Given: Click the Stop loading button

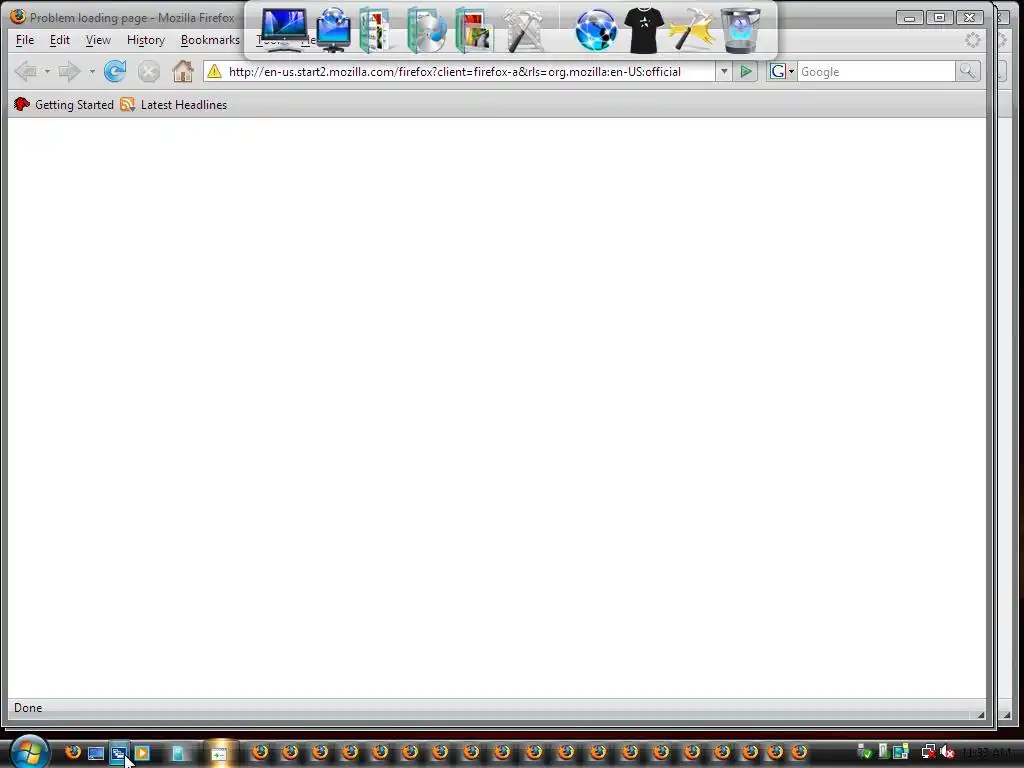Looking at the screenshot, I should point(149,71).
